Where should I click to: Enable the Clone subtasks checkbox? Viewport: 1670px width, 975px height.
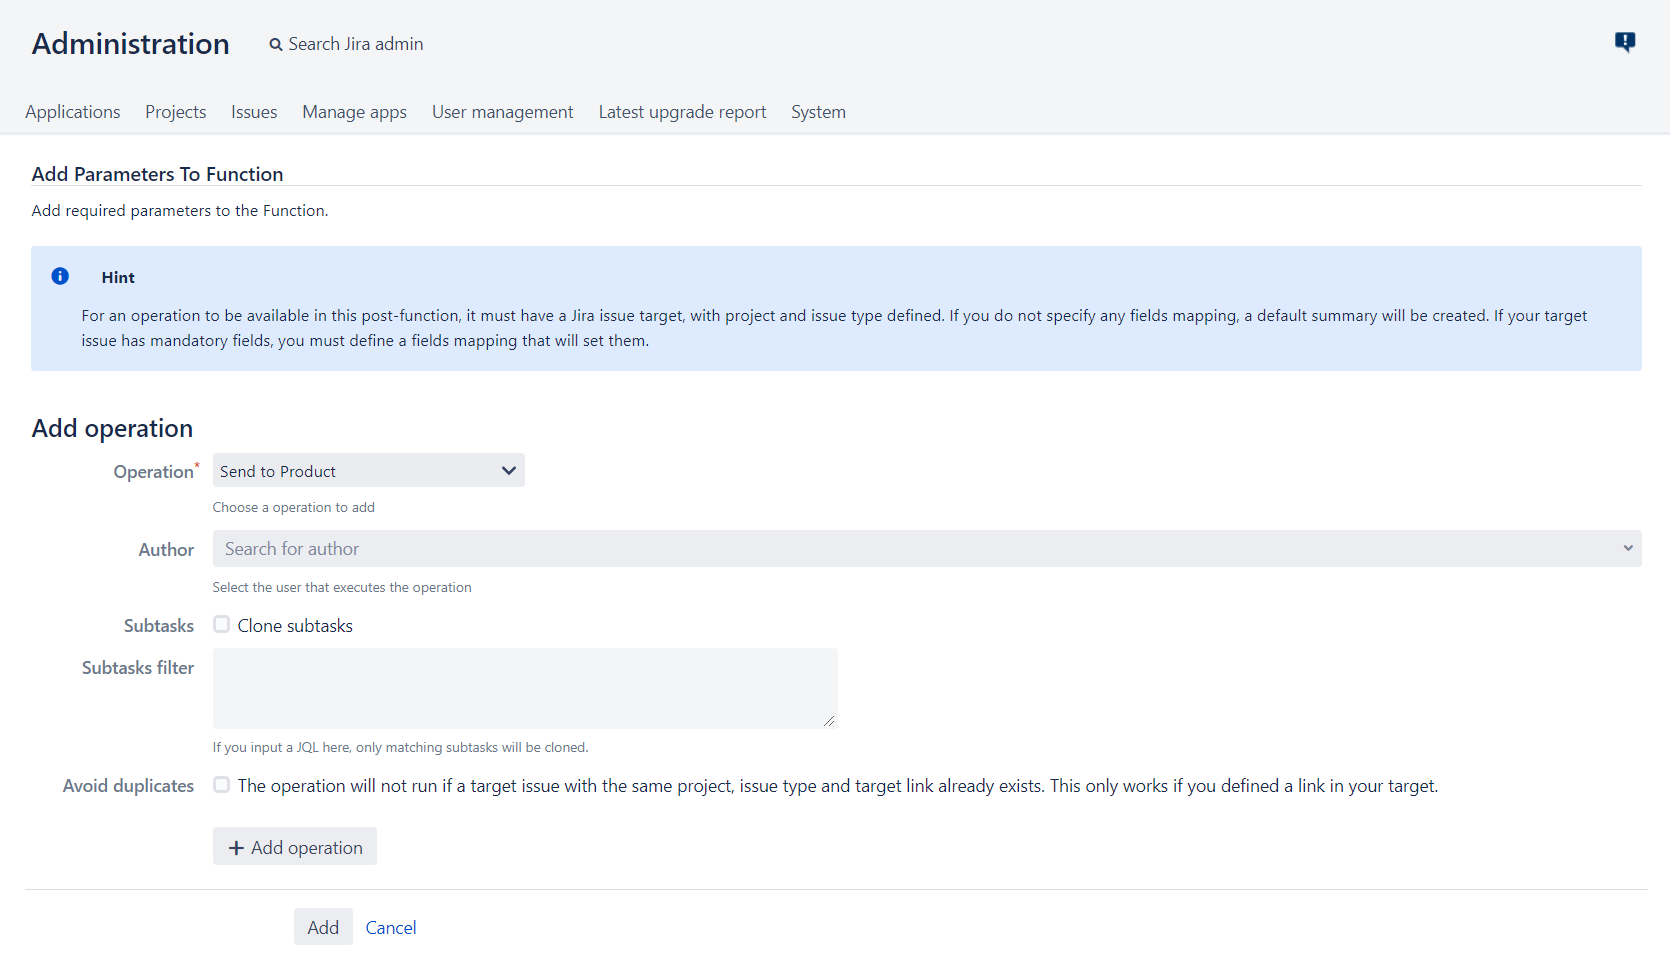point(221,624)
